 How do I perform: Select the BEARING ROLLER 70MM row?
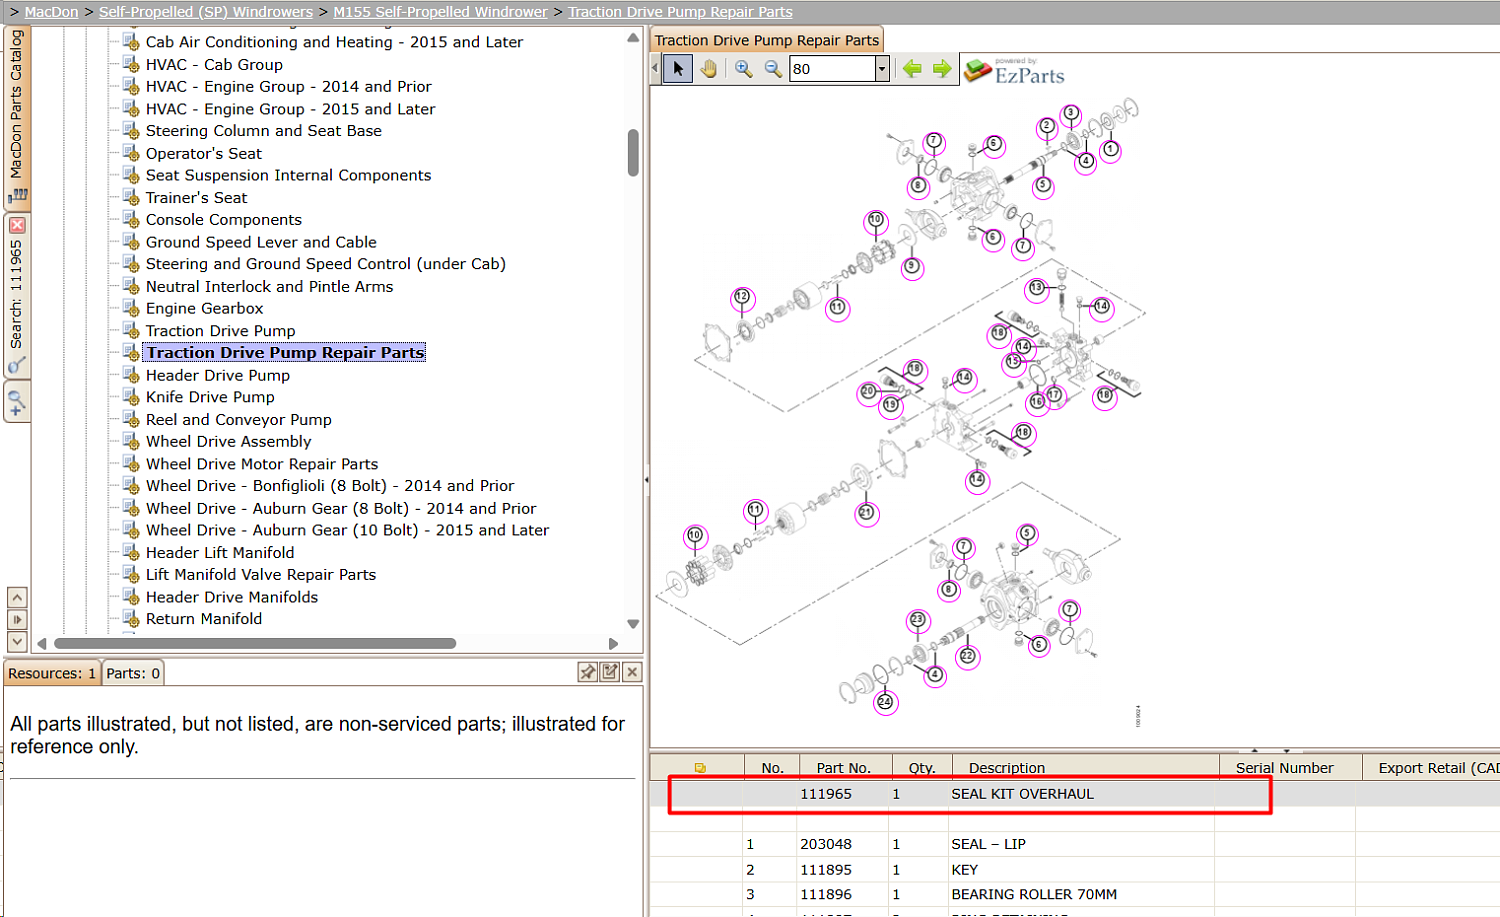click(x=1075, y=894)
